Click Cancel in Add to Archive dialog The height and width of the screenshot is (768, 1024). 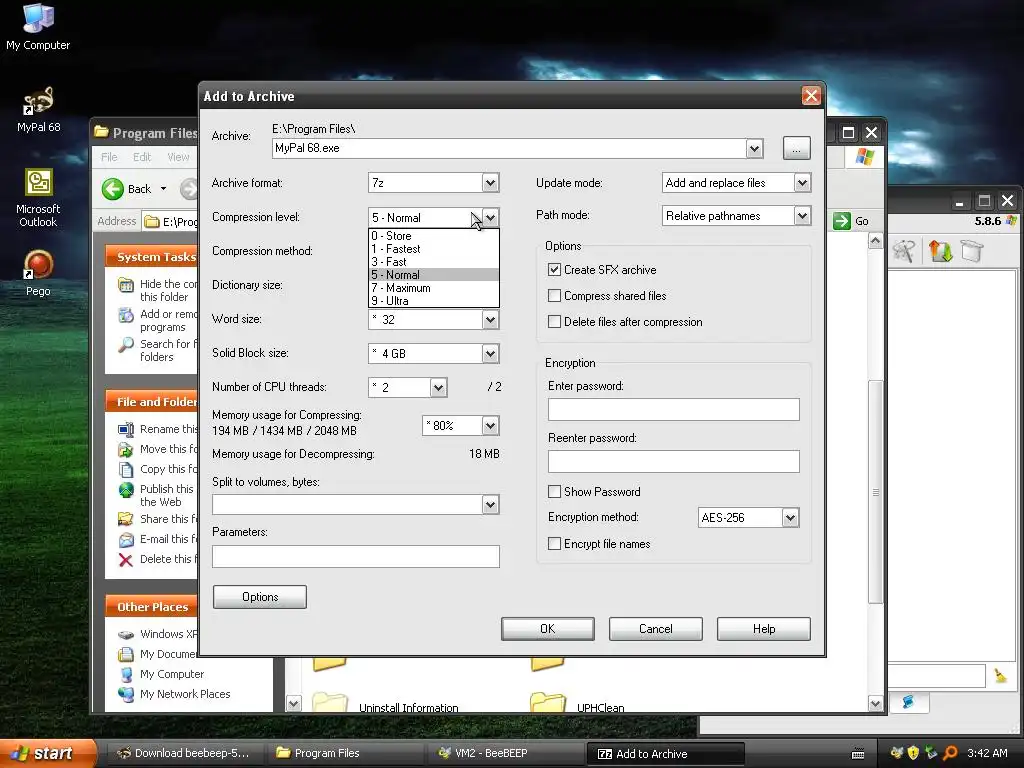coord(656,629)
